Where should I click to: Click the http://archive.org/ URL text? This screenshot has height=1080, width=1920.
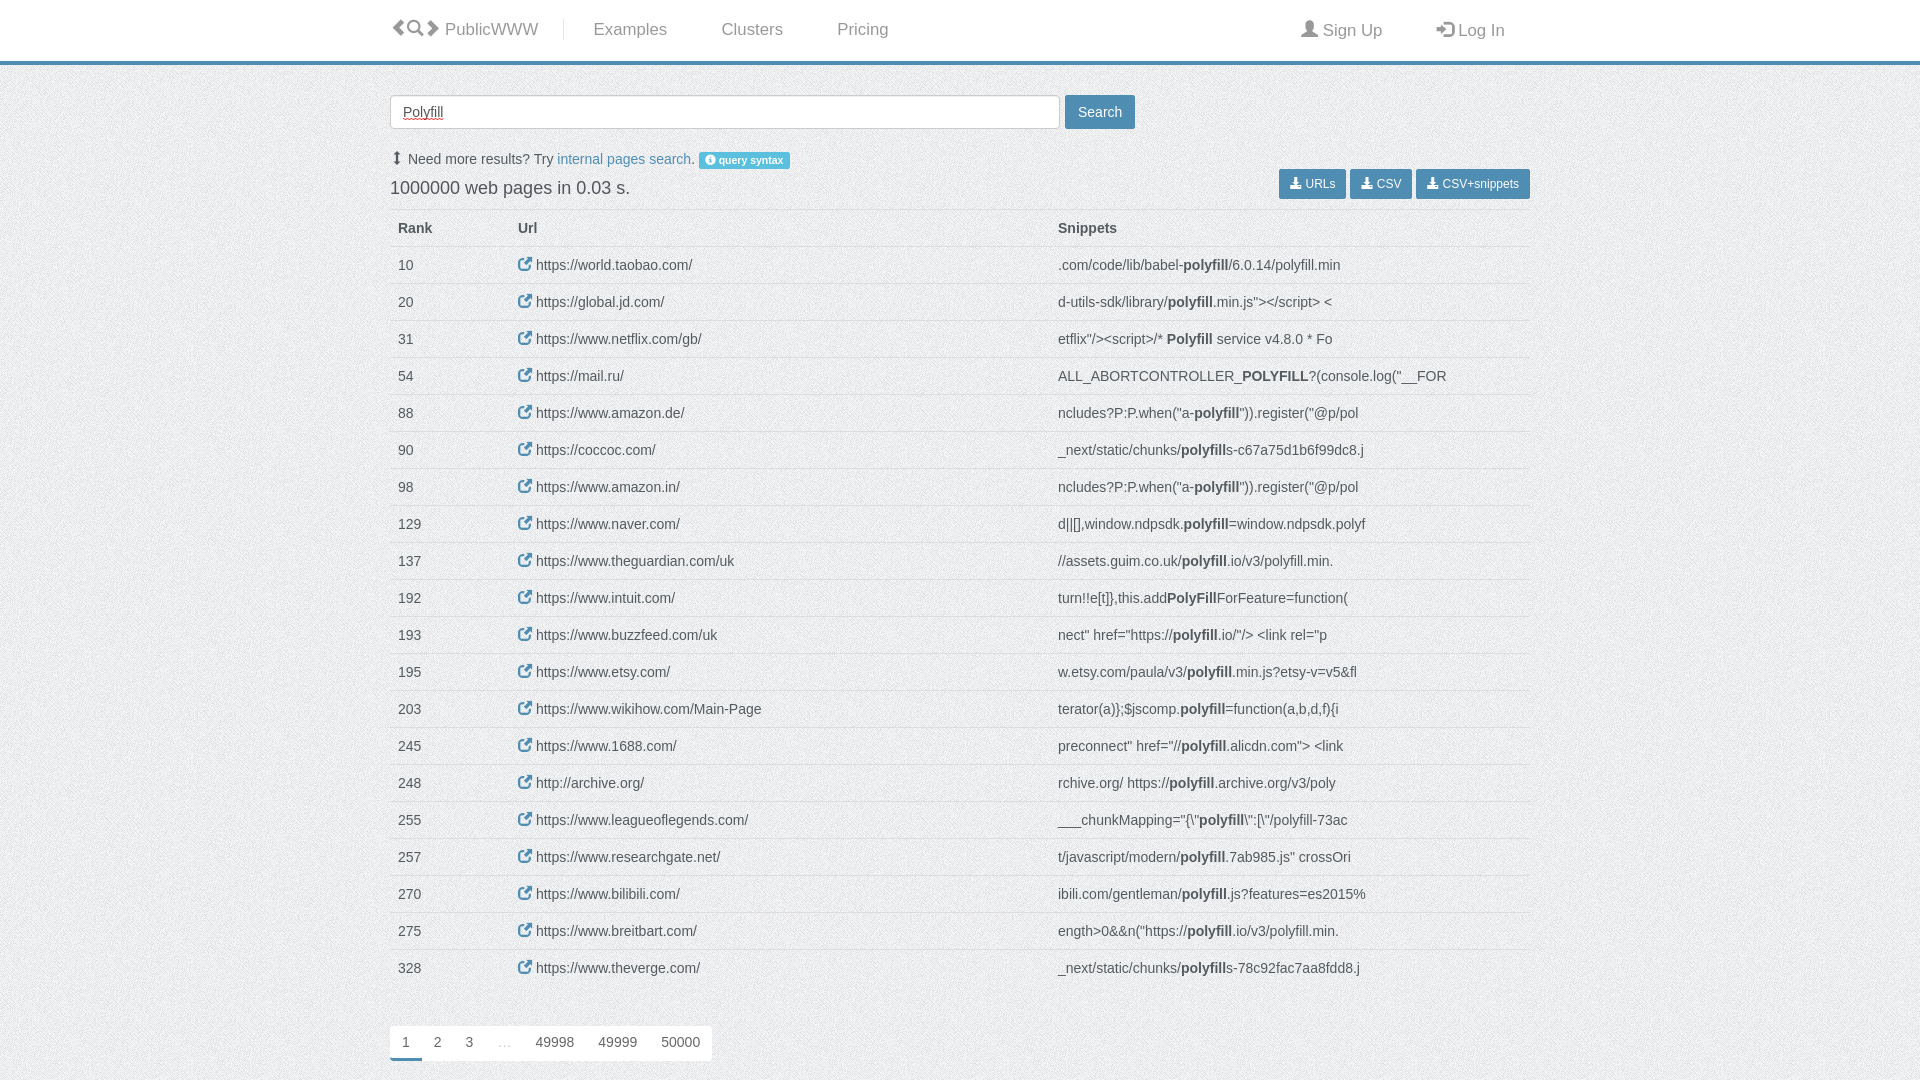[x=590, y=783]
